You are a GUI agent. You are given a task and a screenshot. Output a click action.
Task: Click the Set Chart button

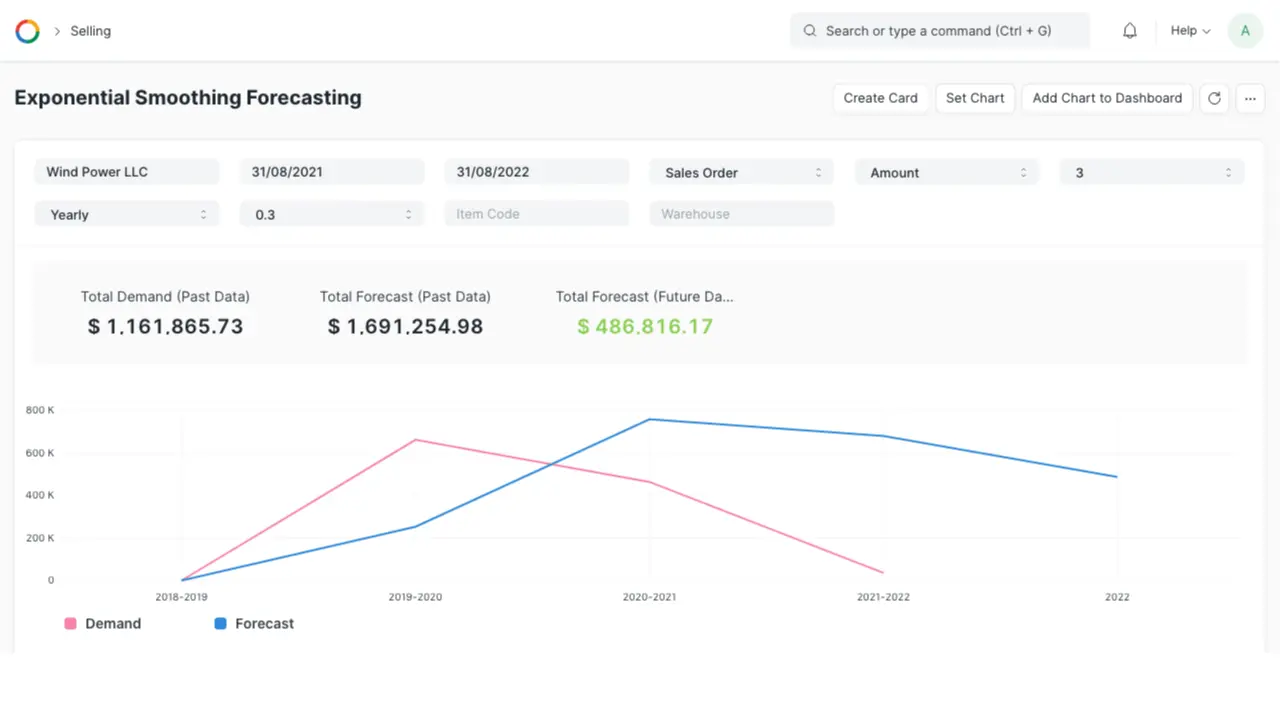tap(975, 98)
